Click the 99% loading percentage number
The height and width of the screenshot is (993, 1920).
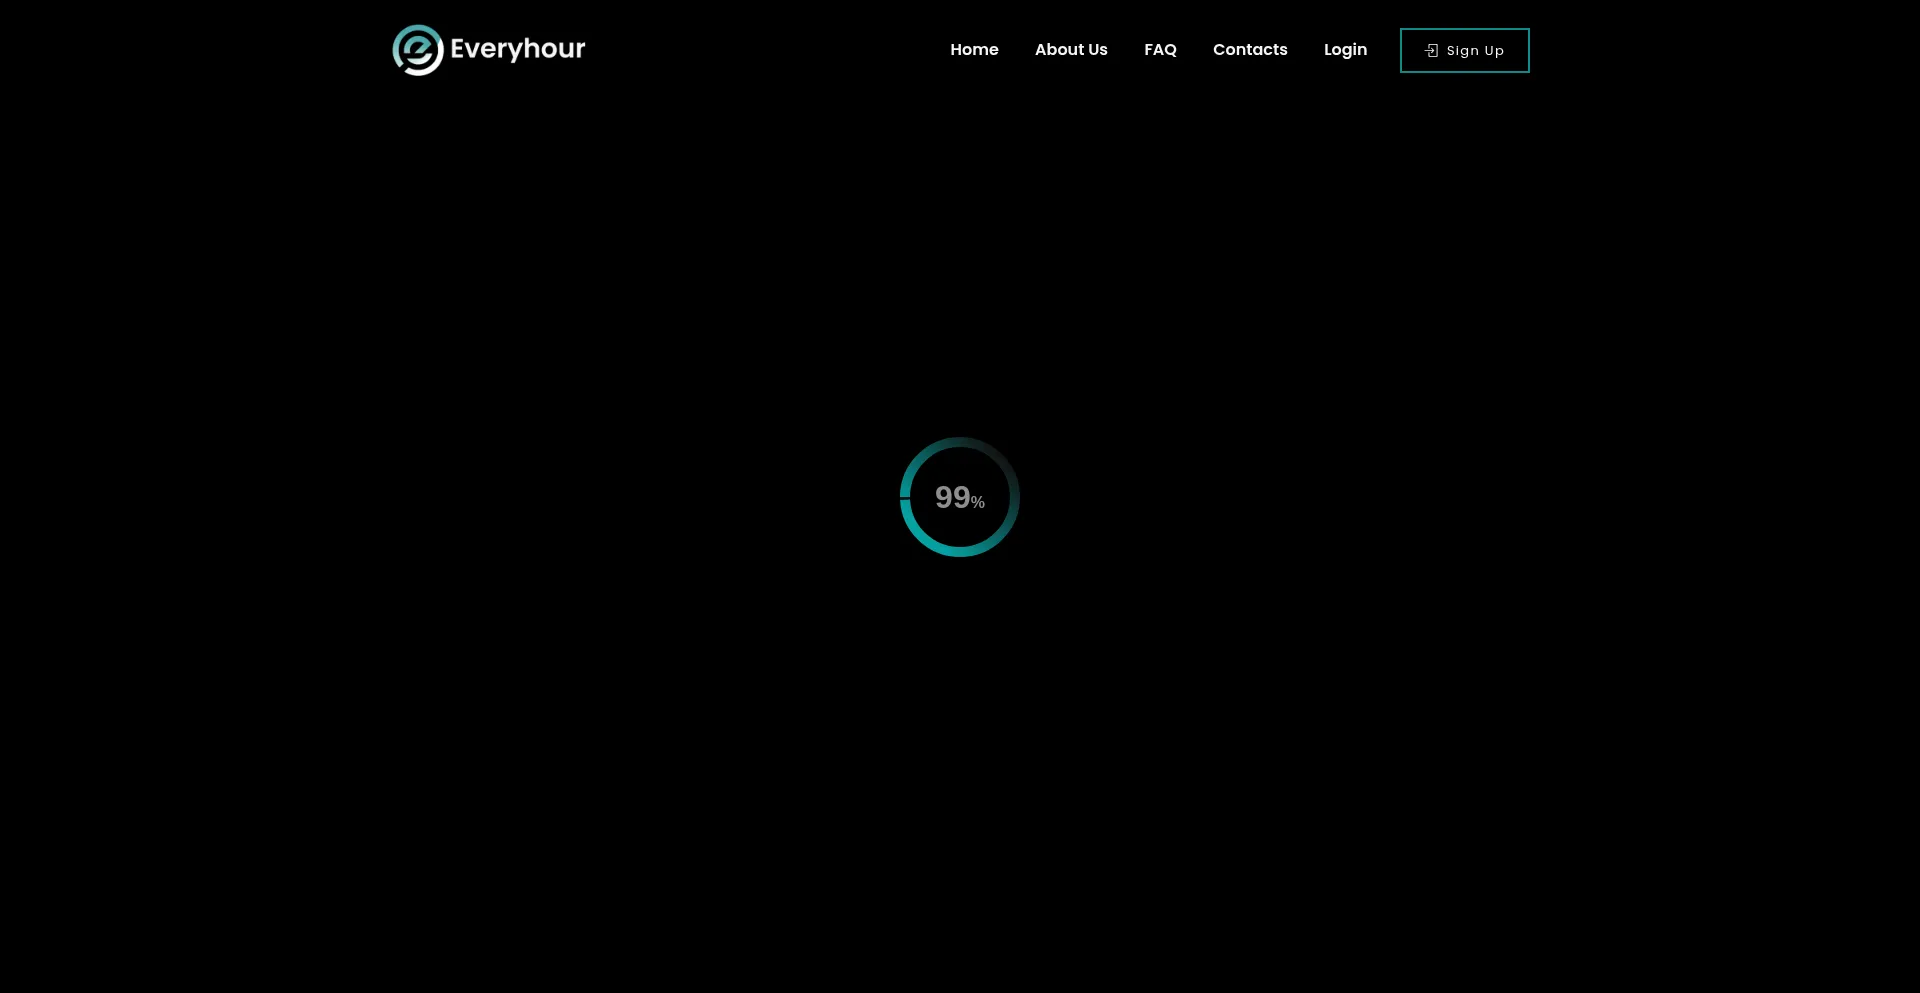click(x=952, y=497)
